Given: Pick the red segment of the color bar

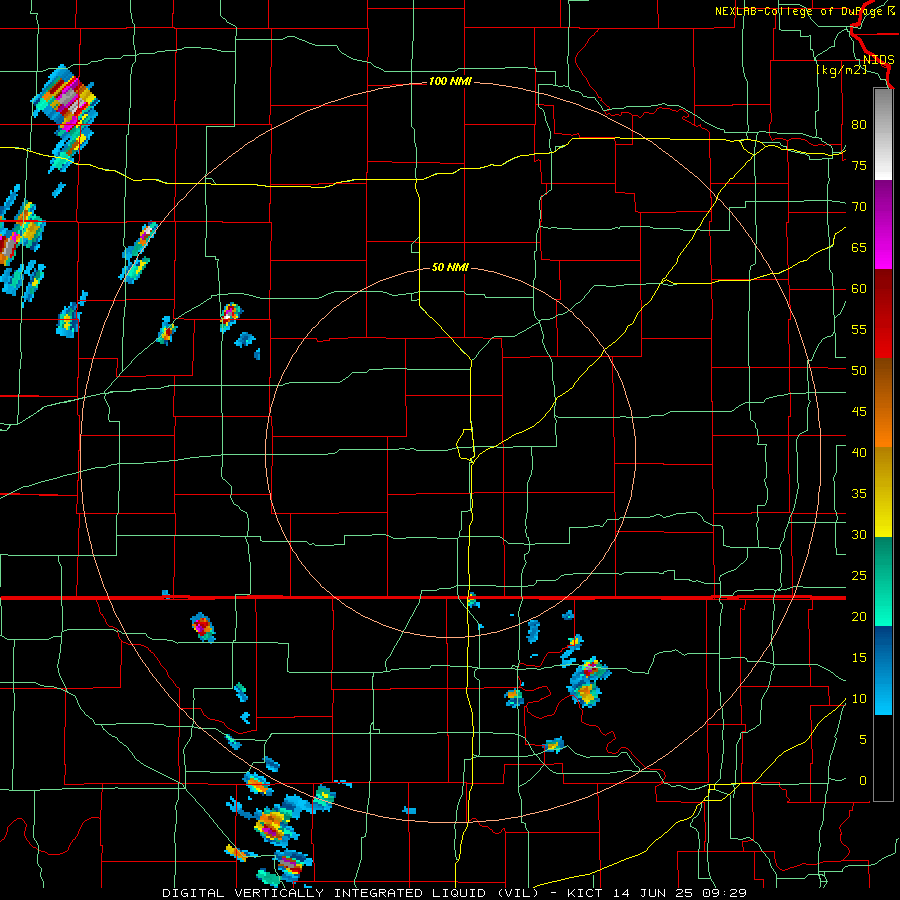Looking at the screenshot, I should click(x=883, y=314).
